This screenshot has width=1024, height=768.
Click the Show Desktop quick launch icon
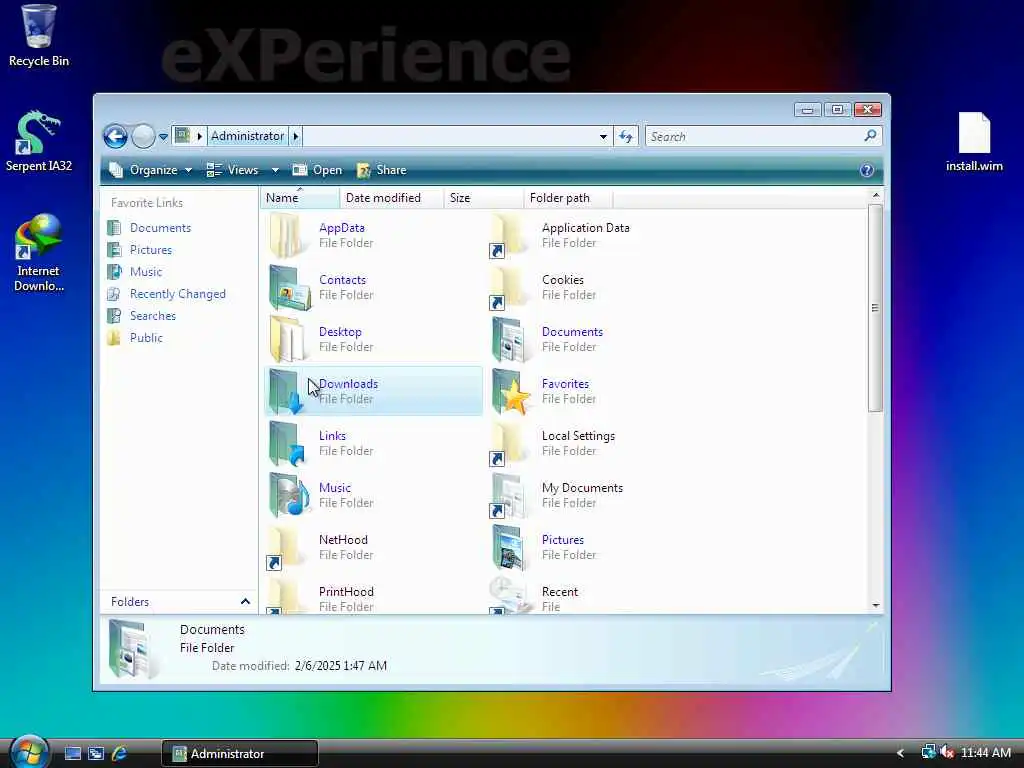pyautogui.click(x=72, y=754)
